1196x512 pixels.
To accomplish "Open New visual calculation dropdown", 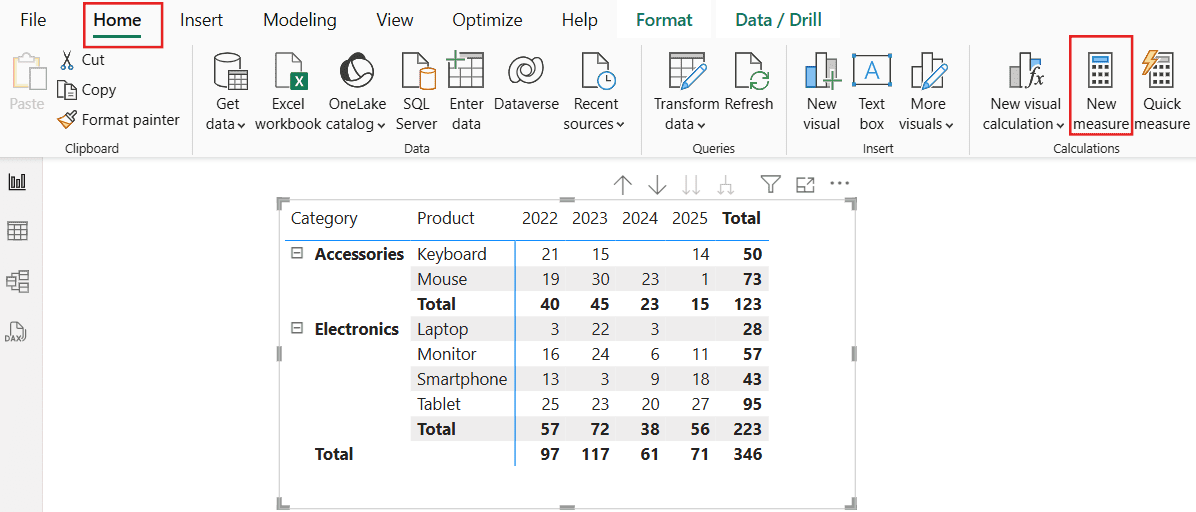I will pyautogui.click(x=1023, y=92).
